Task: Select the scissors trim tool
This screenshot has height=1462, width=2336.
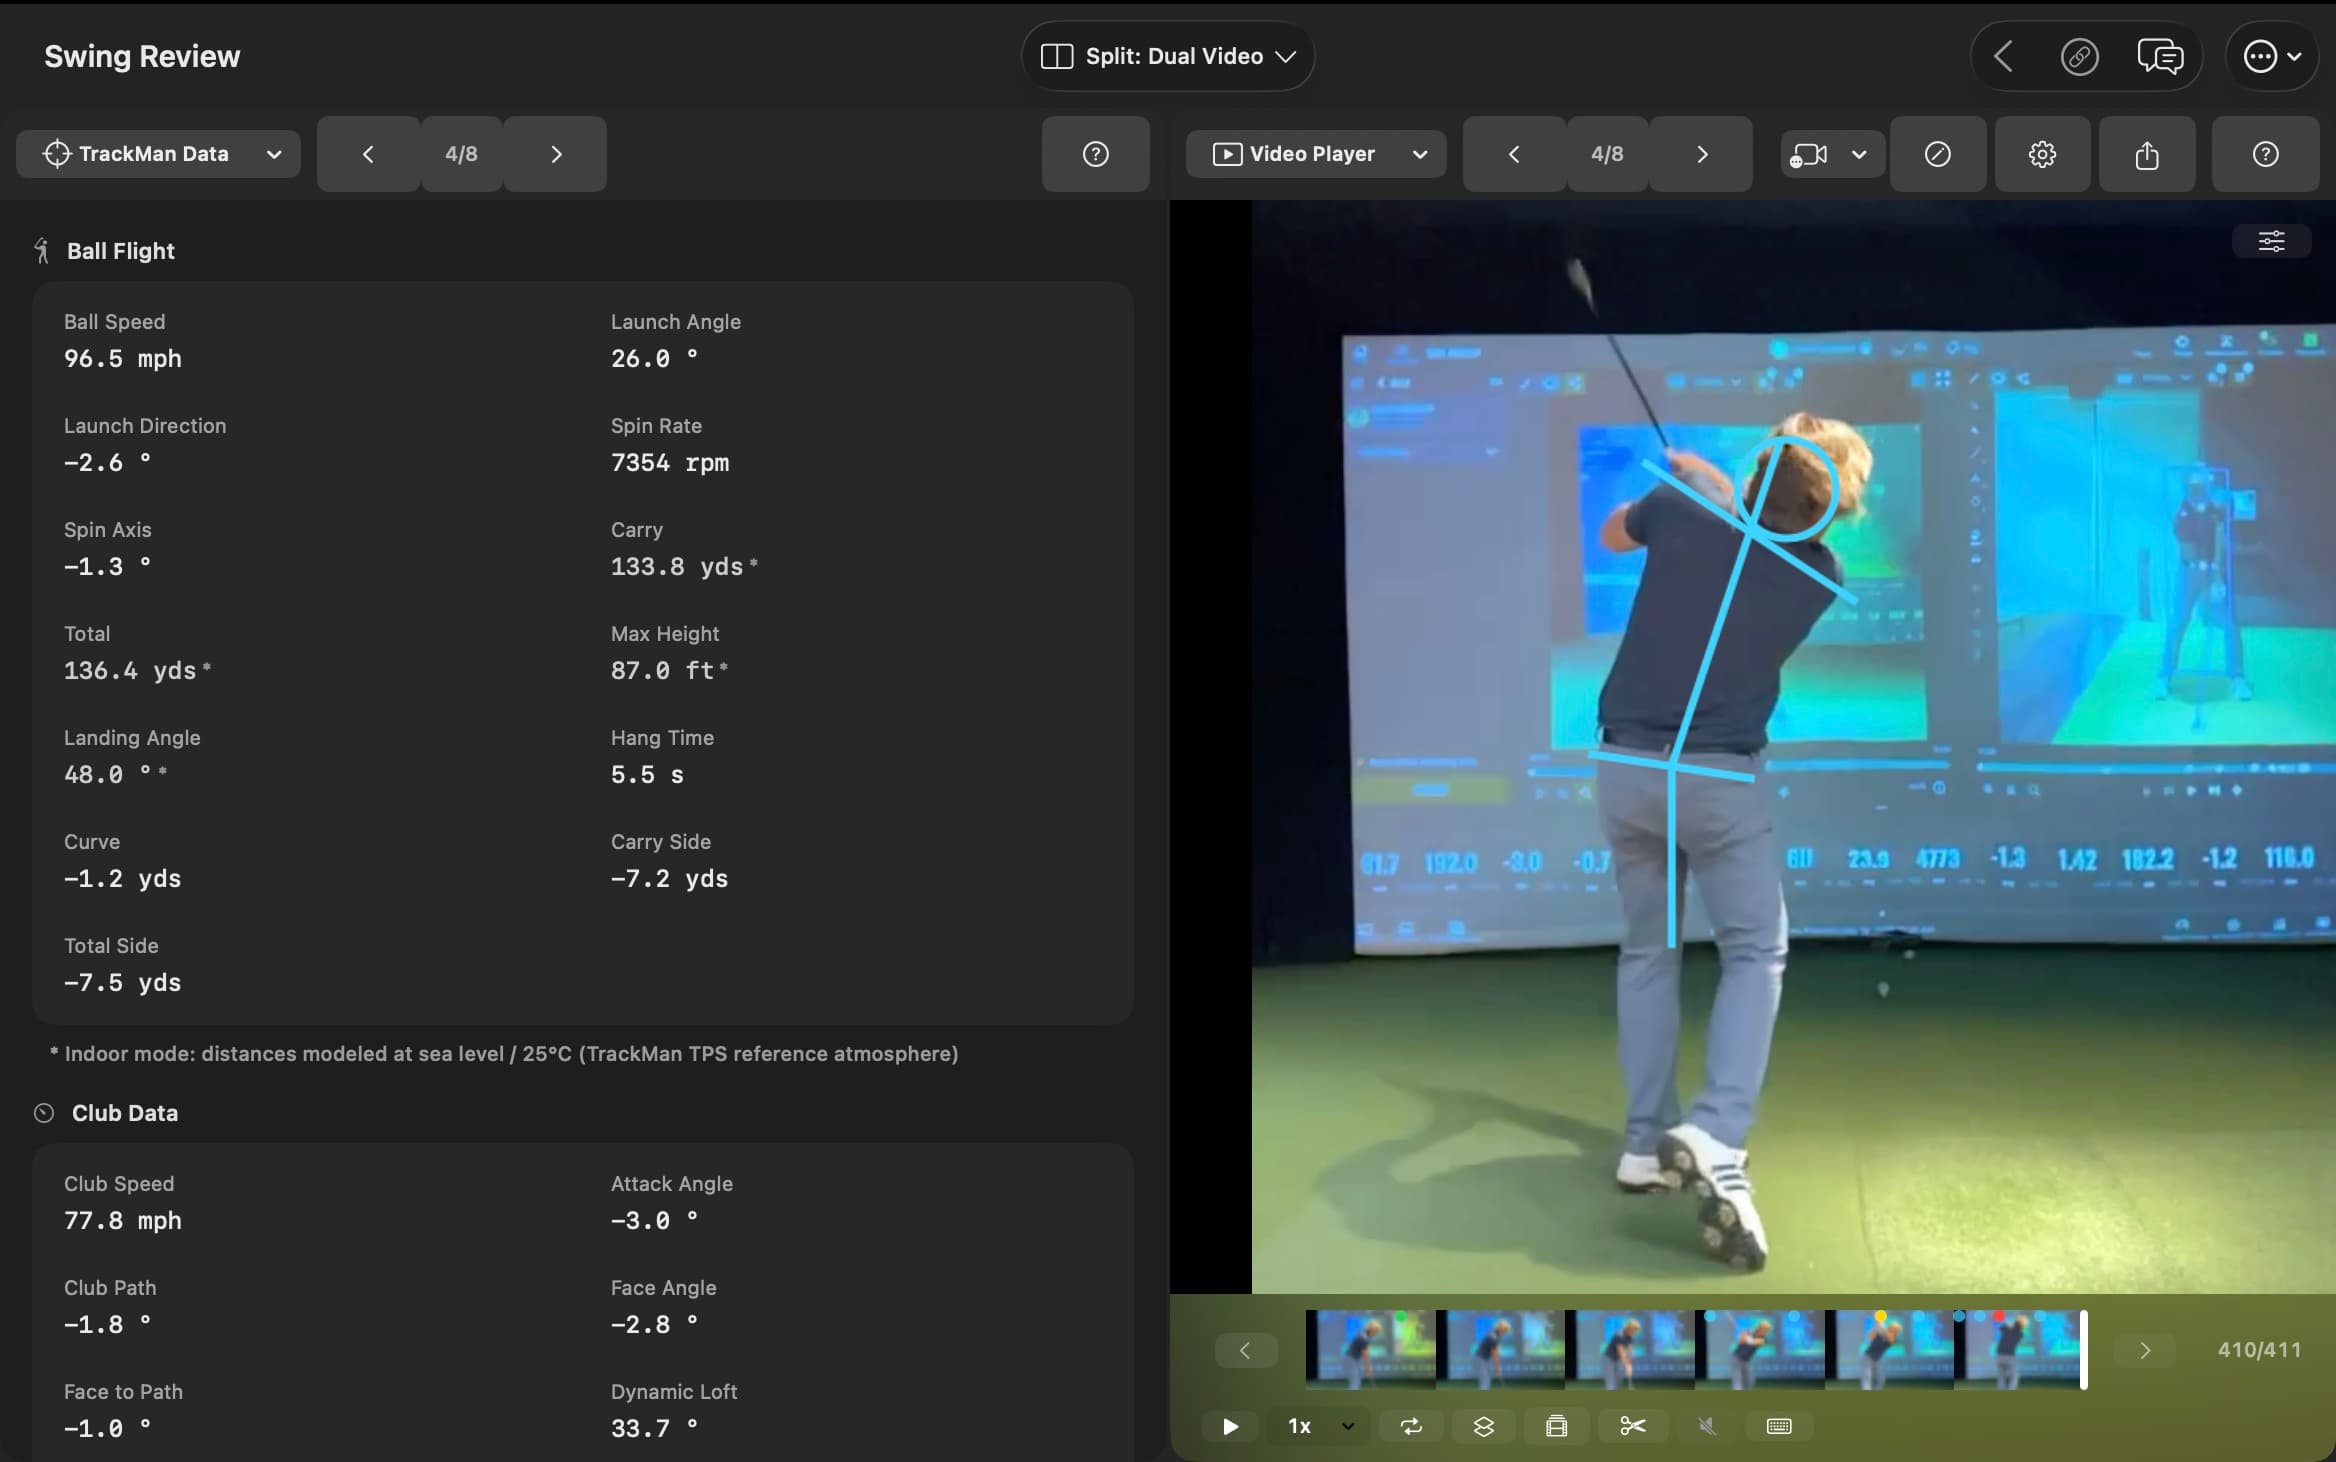Action: 1633,1426
